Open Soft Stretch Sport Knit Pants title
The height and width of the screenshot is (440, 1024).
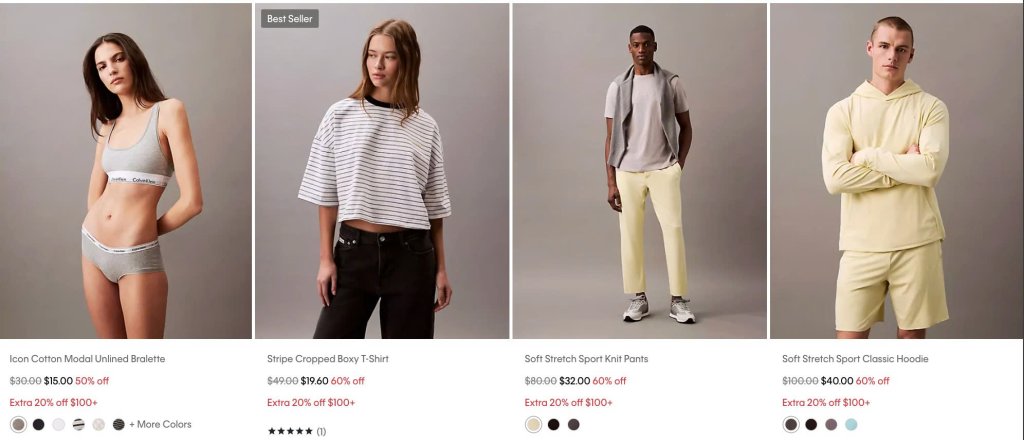click(x=586, y=358)
